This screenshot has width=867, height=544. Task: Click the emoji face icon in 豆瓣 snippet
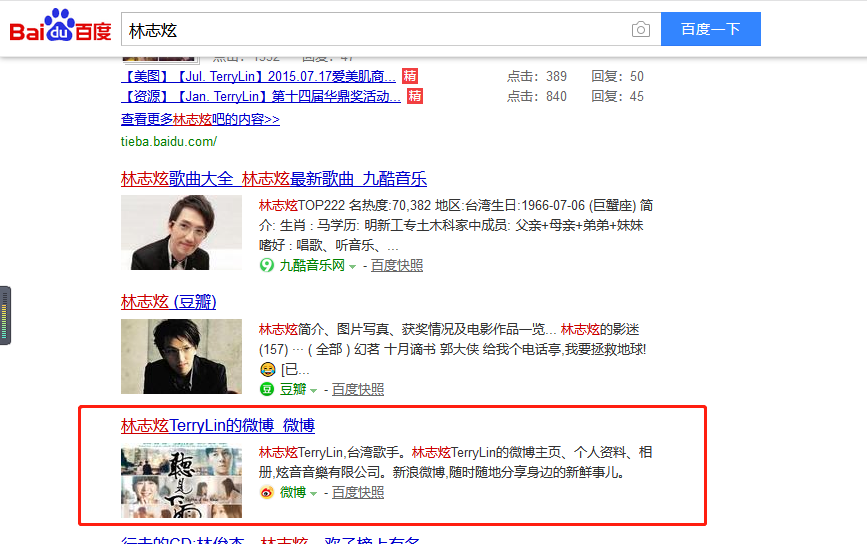point(268,369)
